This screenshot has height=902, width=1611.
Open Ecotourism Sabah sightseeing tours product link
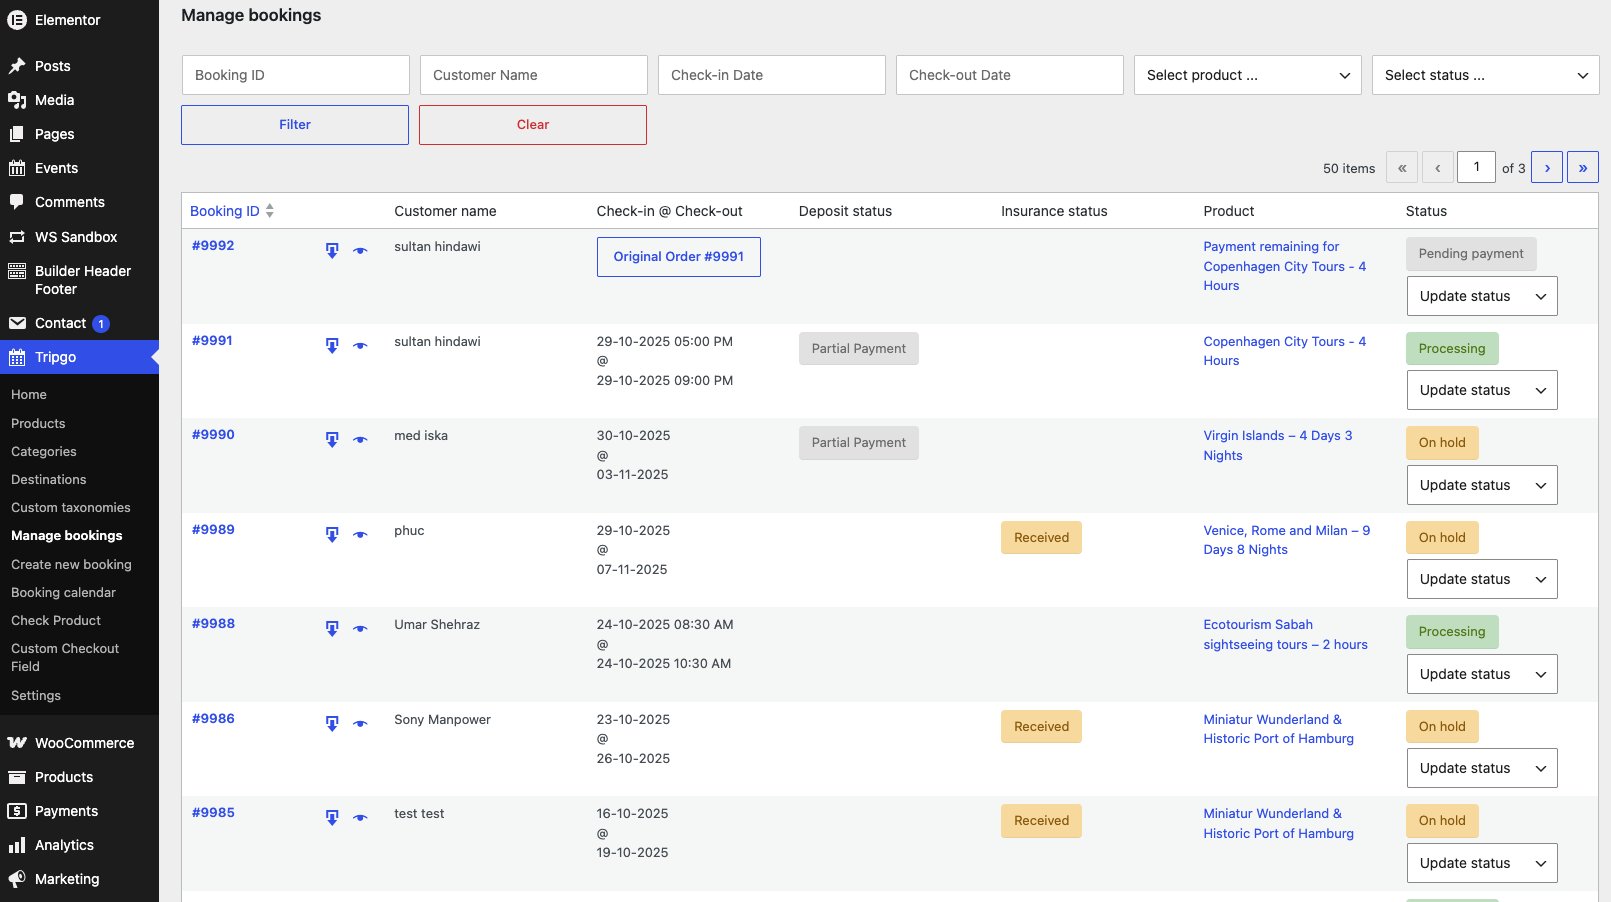tap(1286, 635)
